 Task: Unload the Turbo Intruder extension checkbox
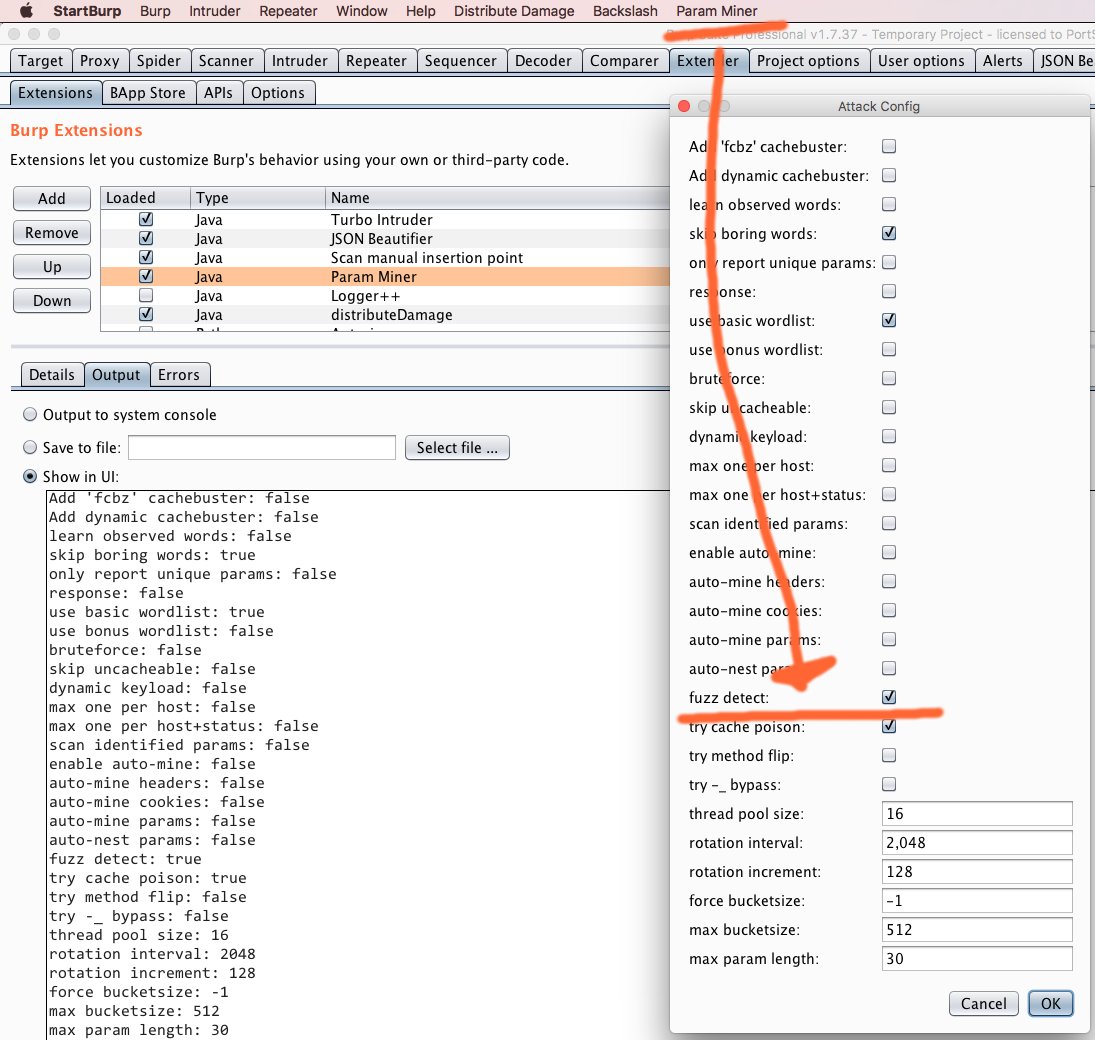(146, 219)
